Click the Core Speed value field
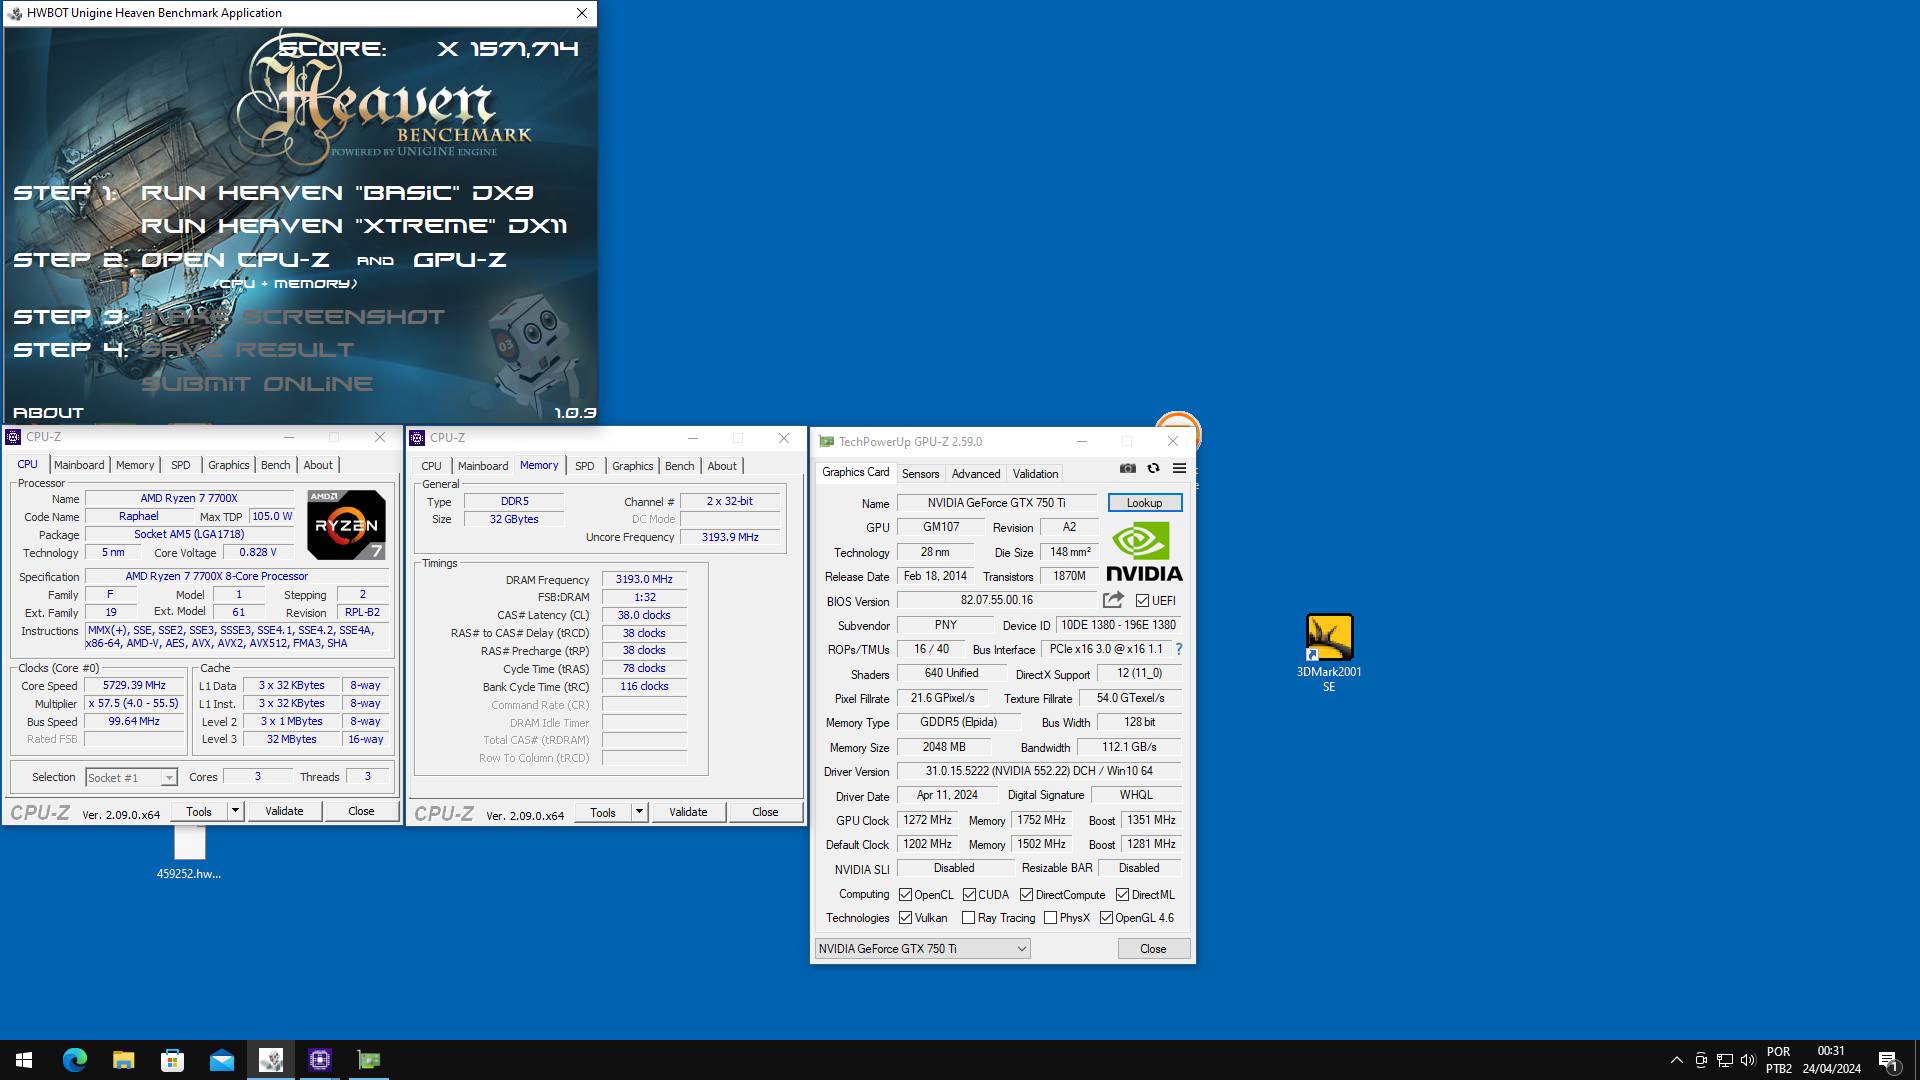 134,686
